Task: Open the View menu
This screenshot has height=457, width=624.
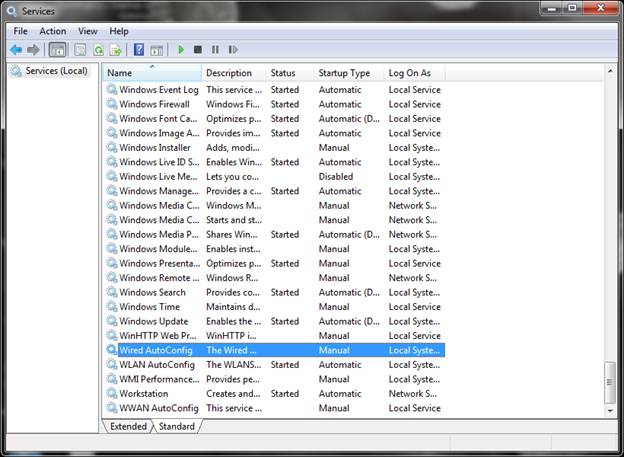Action: click(88, 31)
